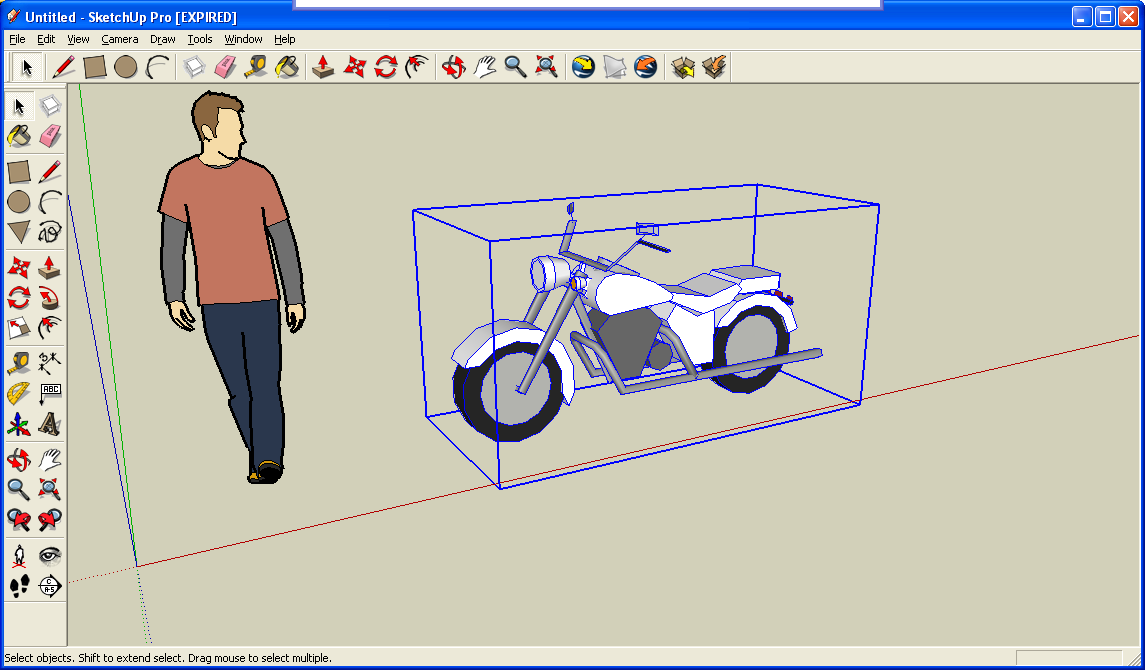Select the ABC Text label tool
The height and width of the screenshot is (670, 1145).
tap(50, 393)
